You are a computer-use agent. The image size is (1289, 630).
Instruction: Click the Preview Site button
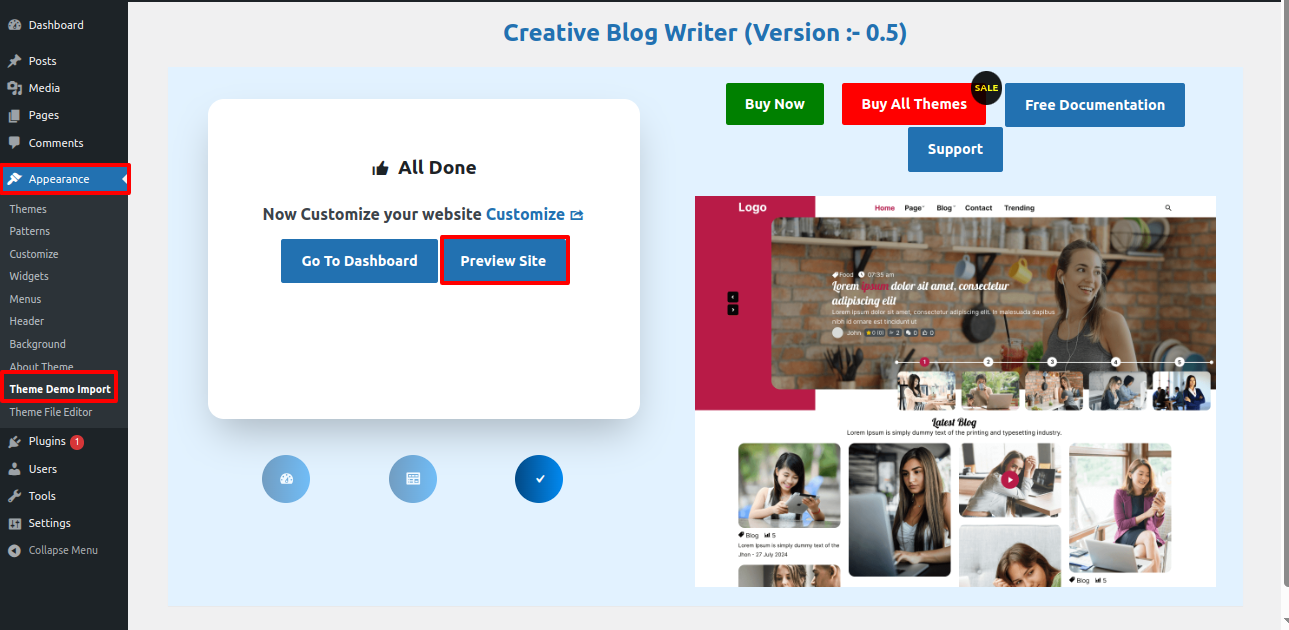(504, 261)
